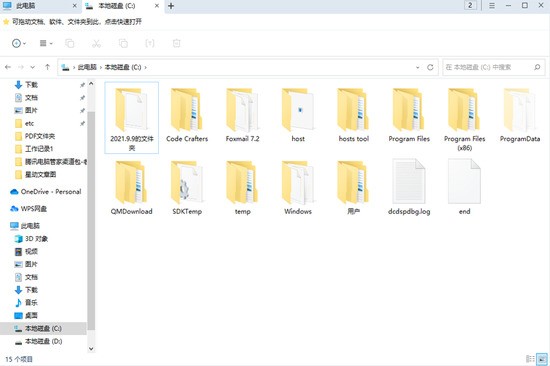The width and height of the screenshot is (550, 366).
Task: Open the view layout options dropdown
Action: (x=46, y=43)
